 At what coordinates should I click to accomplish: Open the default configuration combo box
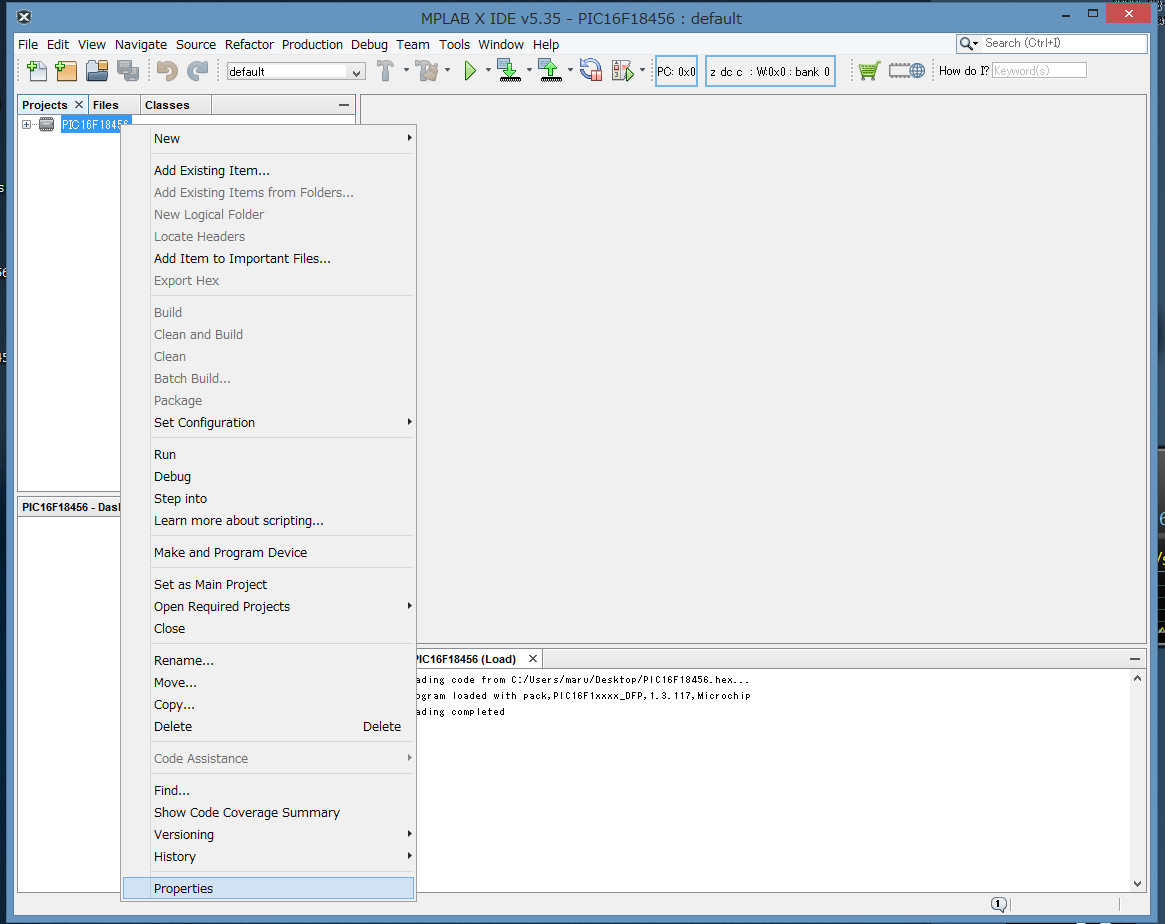pos(296,71)
